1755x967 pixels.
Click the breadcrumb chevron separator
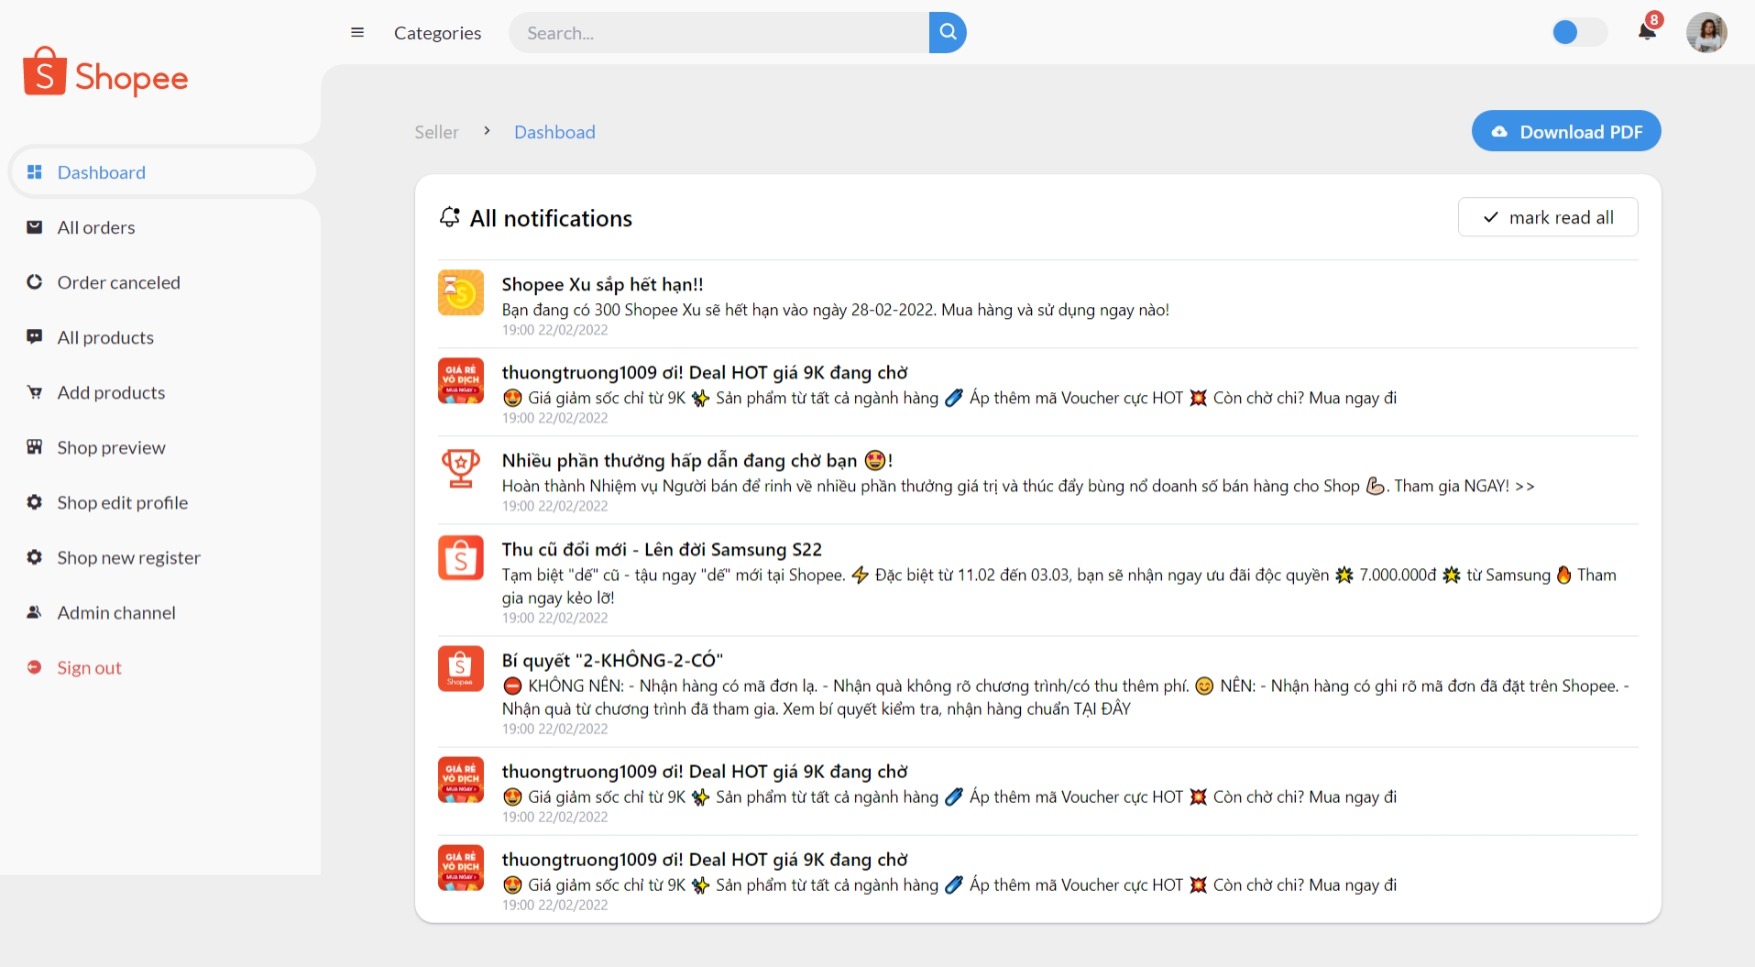(487, 131)
